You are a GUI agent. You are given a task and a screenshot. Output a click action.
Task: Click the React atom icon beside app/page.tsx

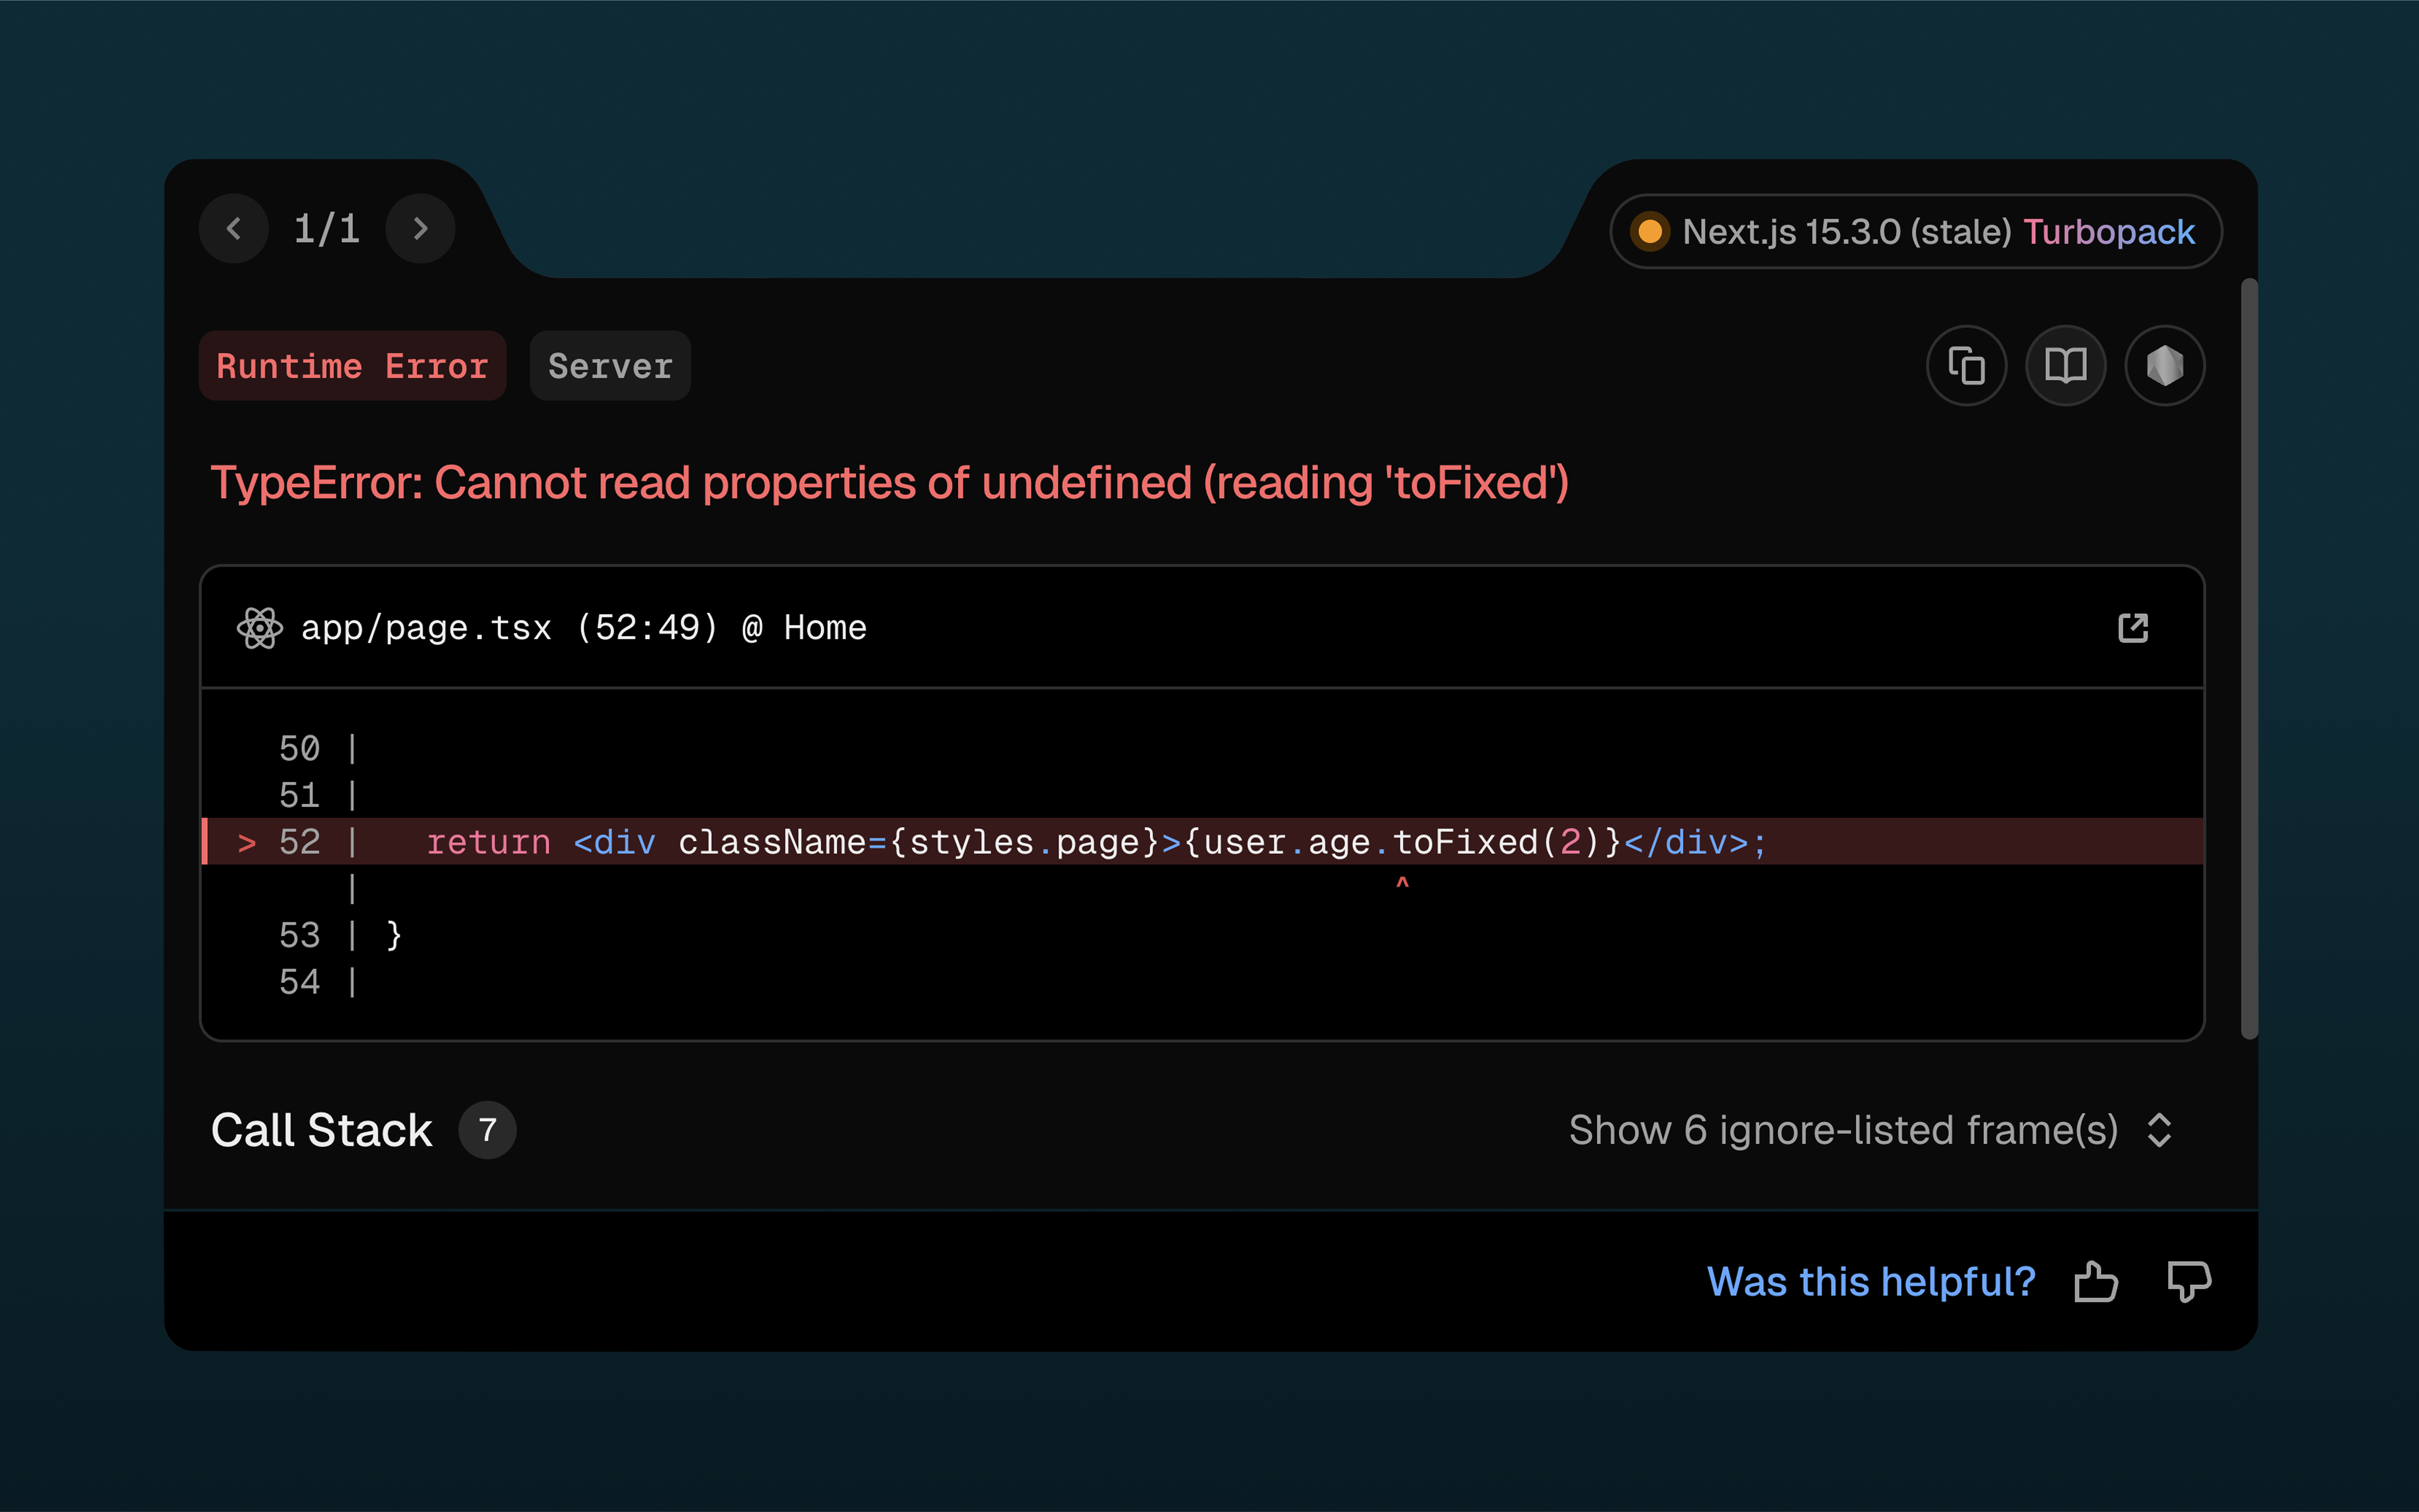(x=260, y=628)
